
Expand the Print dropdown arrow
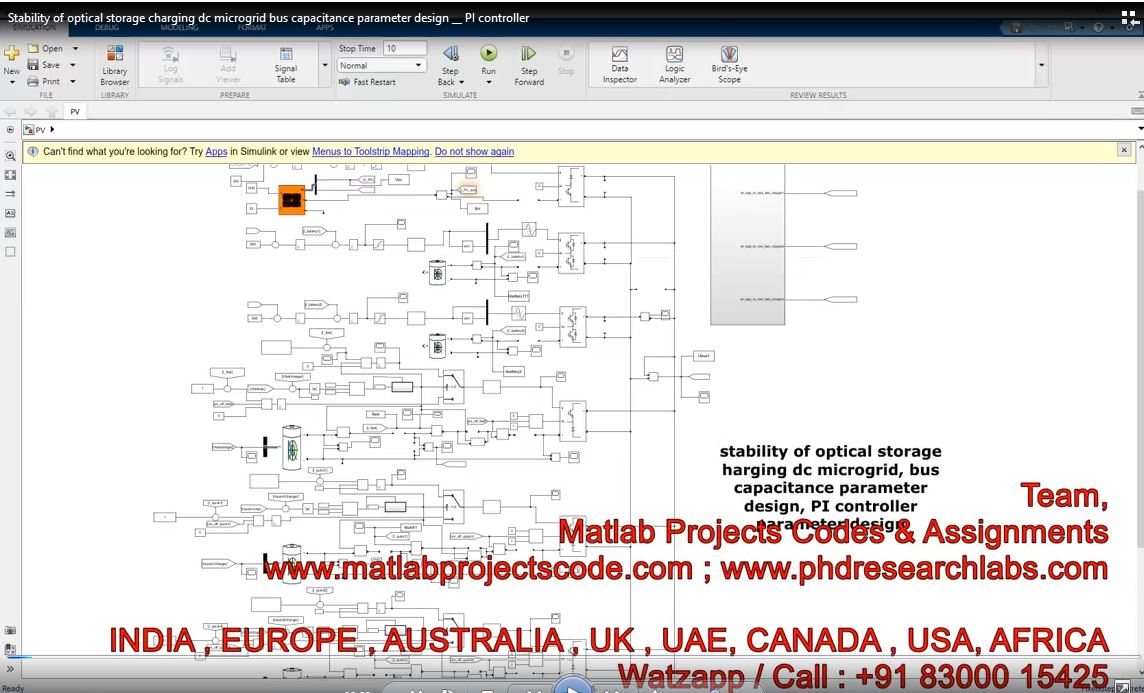click(73, 82)
